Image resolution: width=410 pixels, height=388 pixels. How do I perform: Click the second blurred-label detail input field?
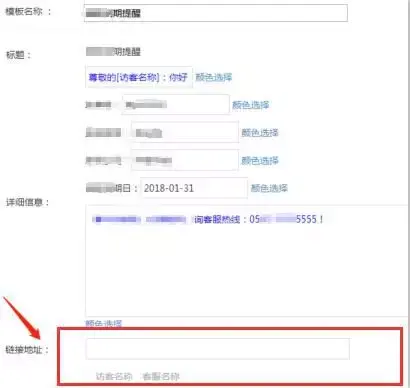tap(185, 132)
